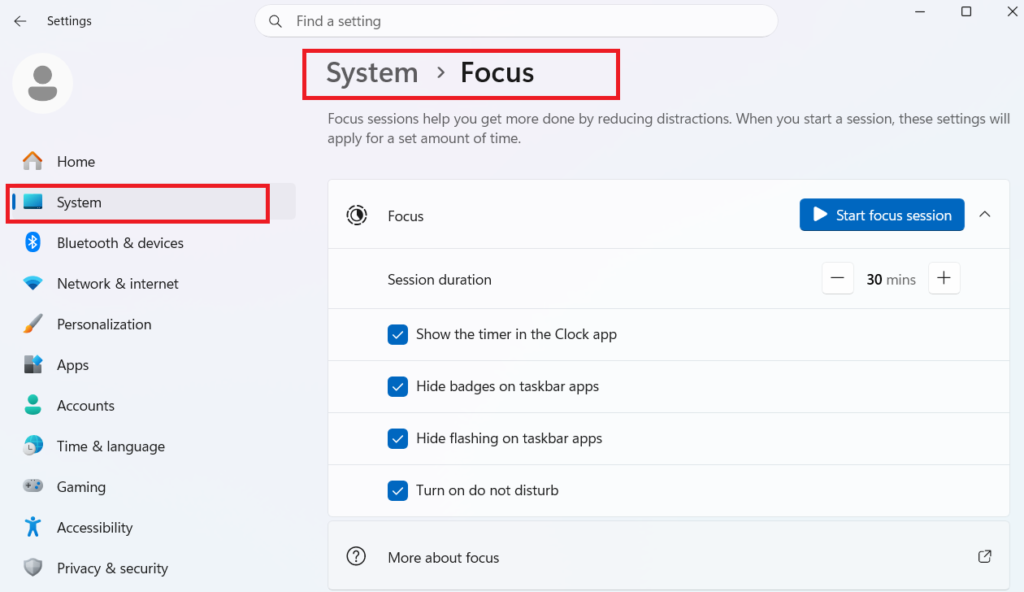
Task: Click the Personalization paintbrush icon
Action: click(x=33, y=323)
